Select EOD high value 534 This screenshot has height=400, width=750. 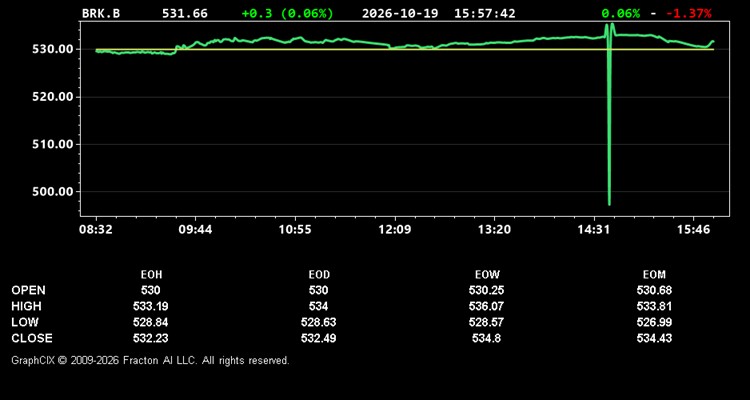coord(319,306)
